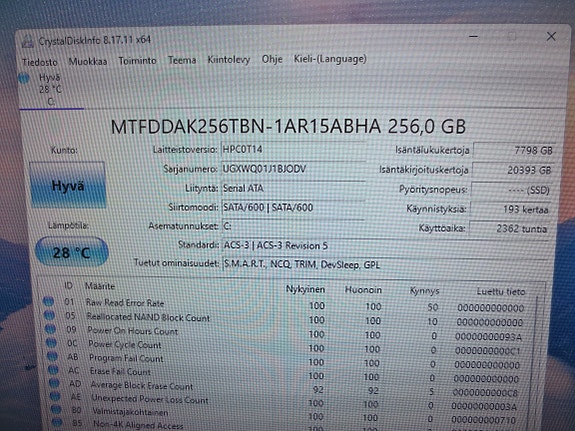Open the Kiintolevy menu

[x=229, y=59]
